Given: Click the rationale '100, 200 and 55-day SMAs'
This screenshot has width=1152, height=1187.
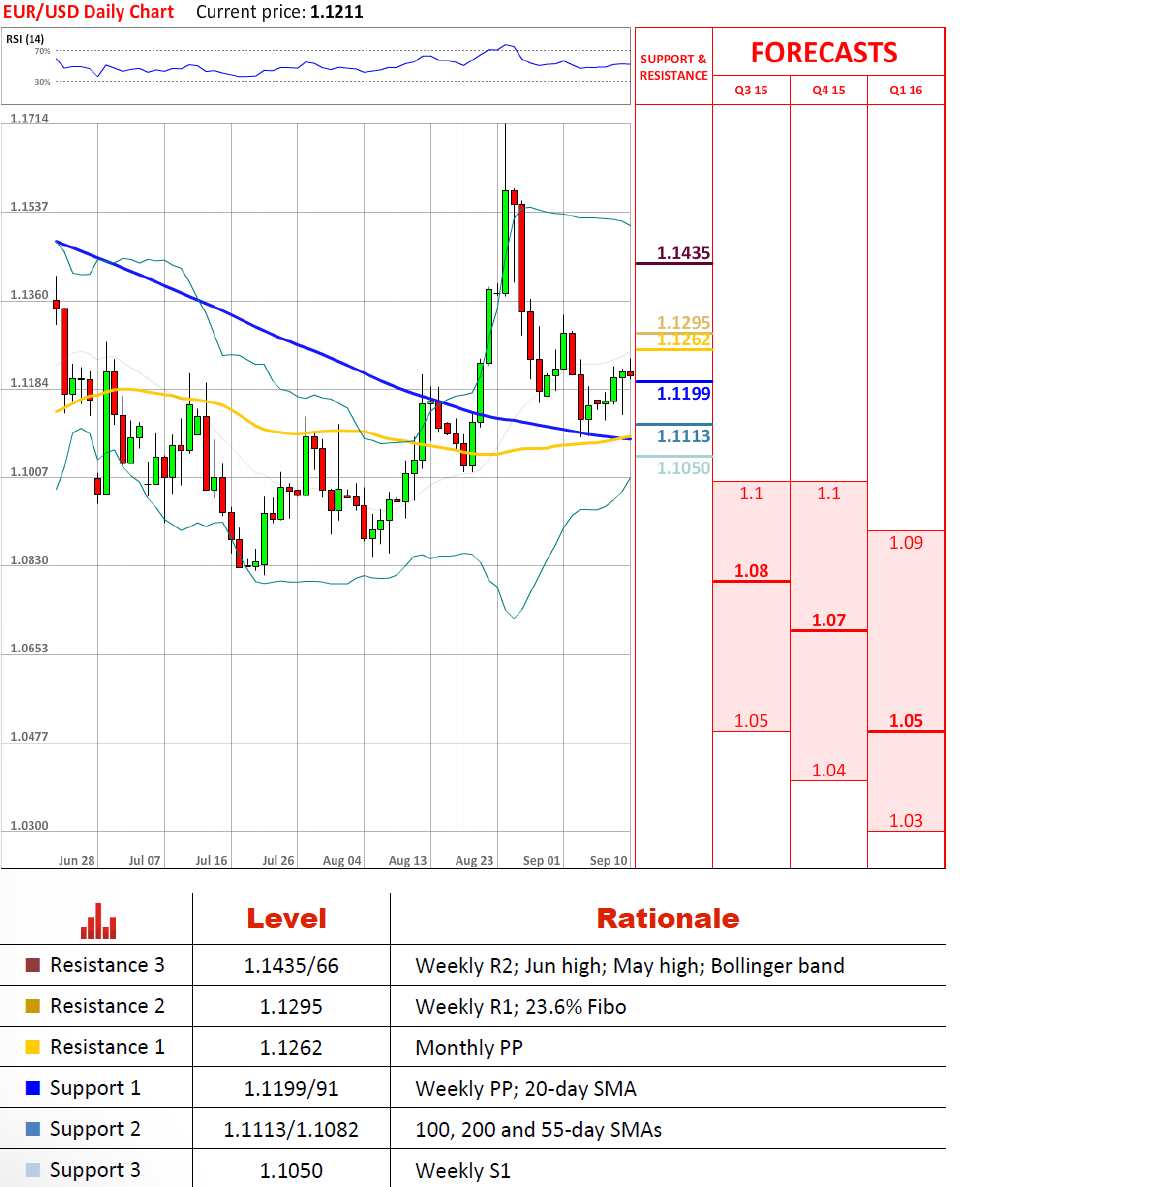Looking at the screenshot, I should [539, 1129].
